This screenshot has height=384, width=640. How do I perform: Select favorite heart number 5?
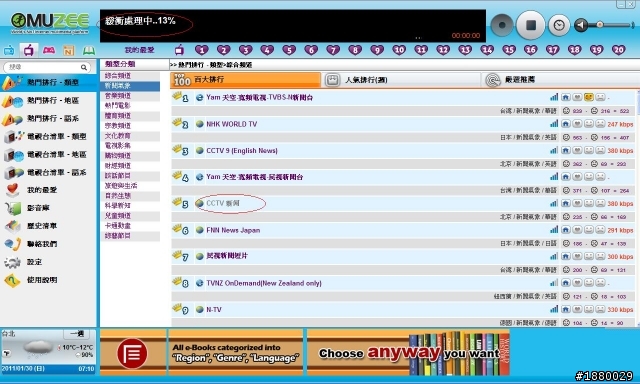click(289, 50)
